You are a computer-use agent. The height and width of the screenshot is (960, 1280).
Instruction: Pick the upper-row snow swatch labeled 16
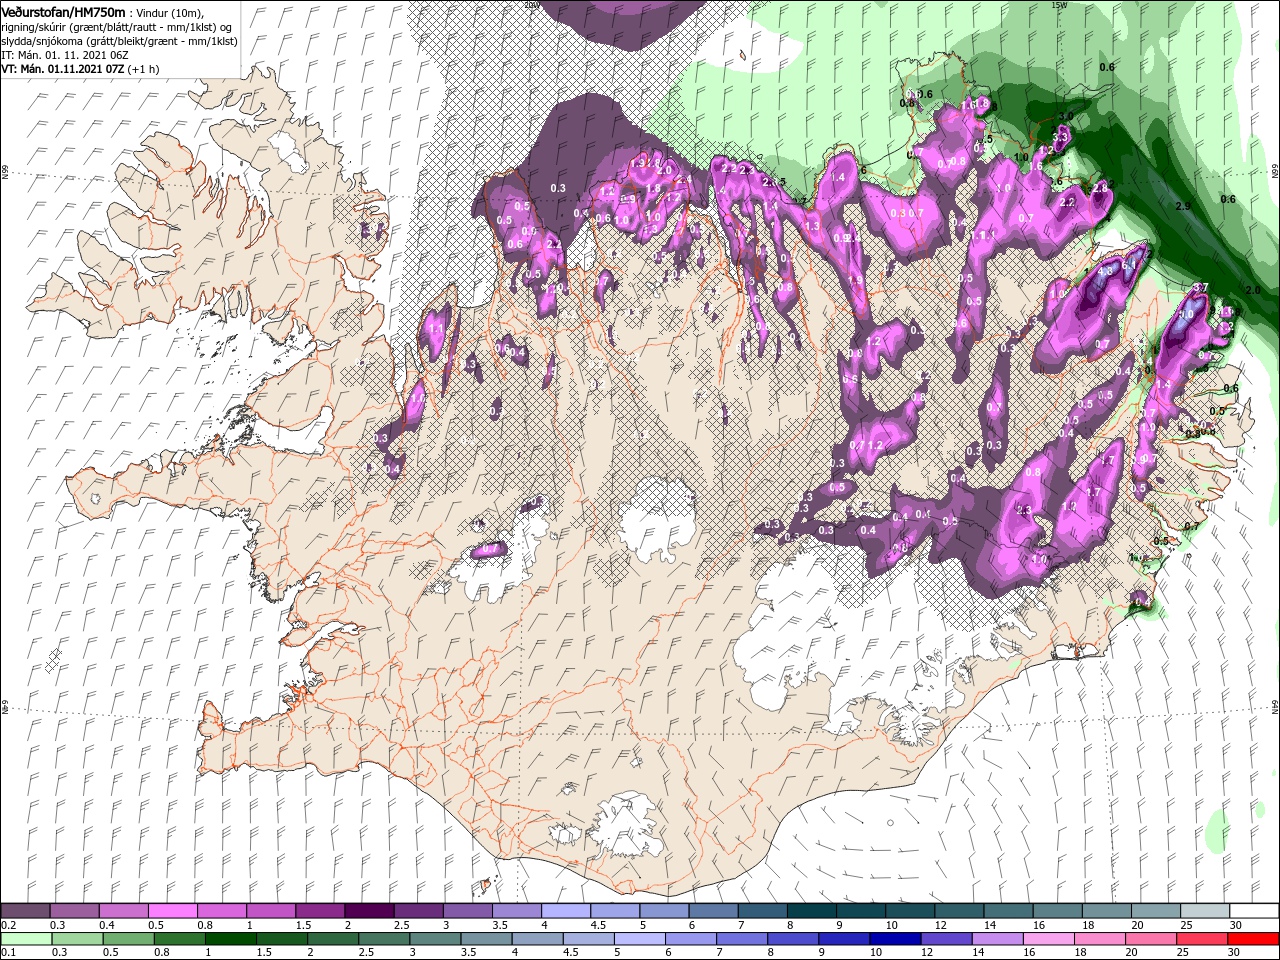coord(1055,911)
